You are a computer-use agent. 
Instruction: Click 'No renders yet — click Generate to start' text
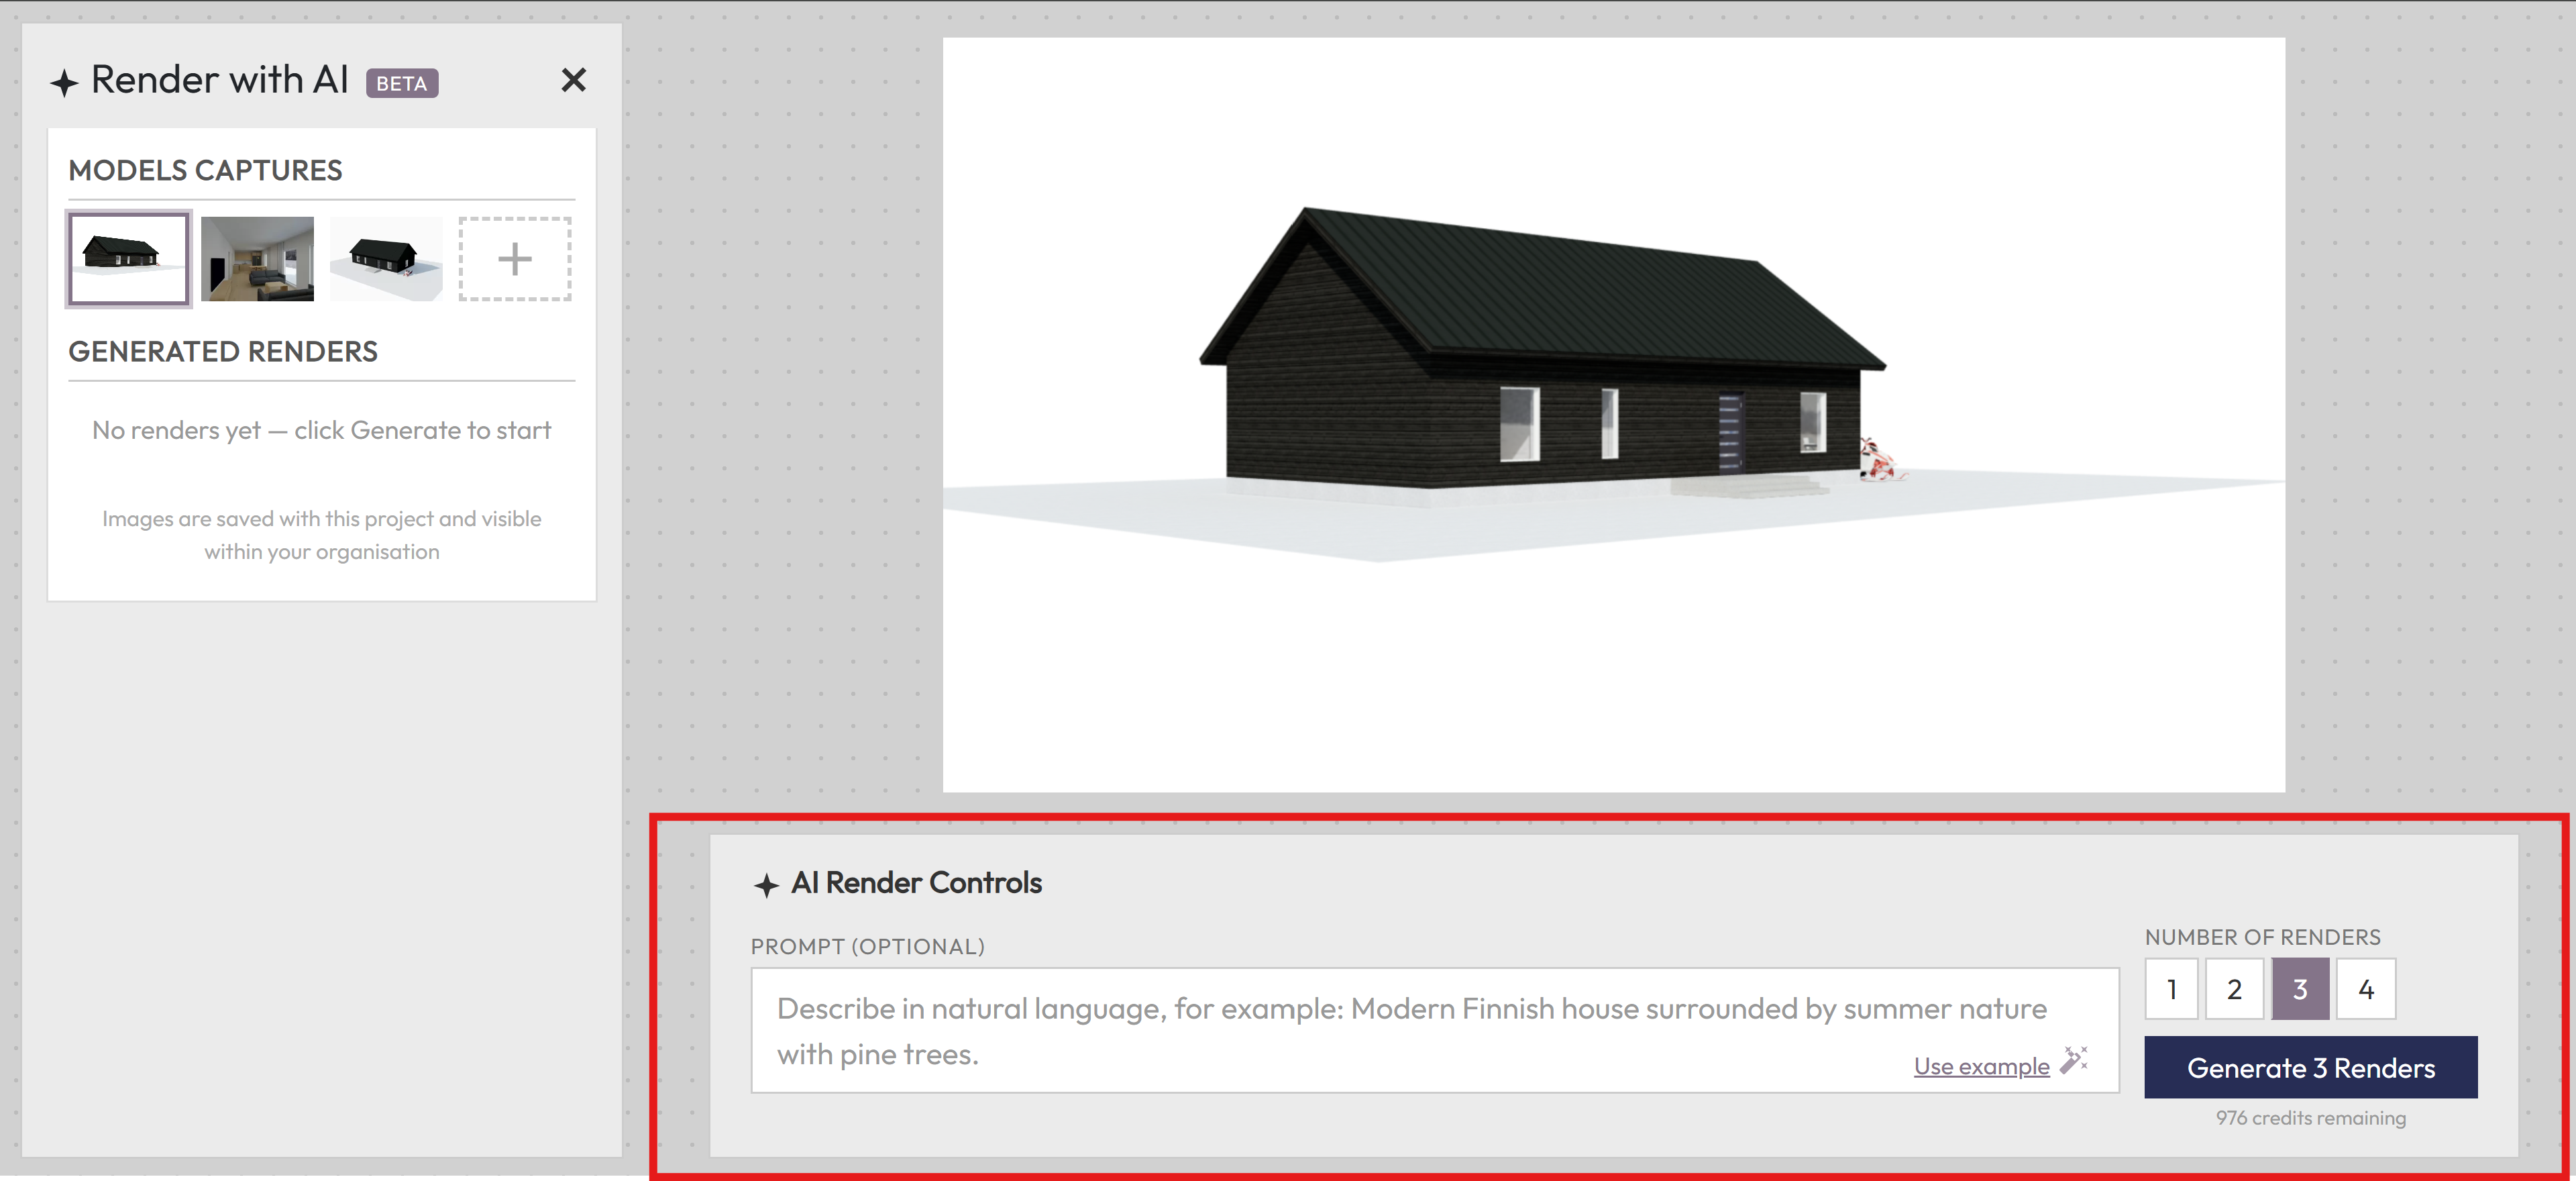click(322, 431)
